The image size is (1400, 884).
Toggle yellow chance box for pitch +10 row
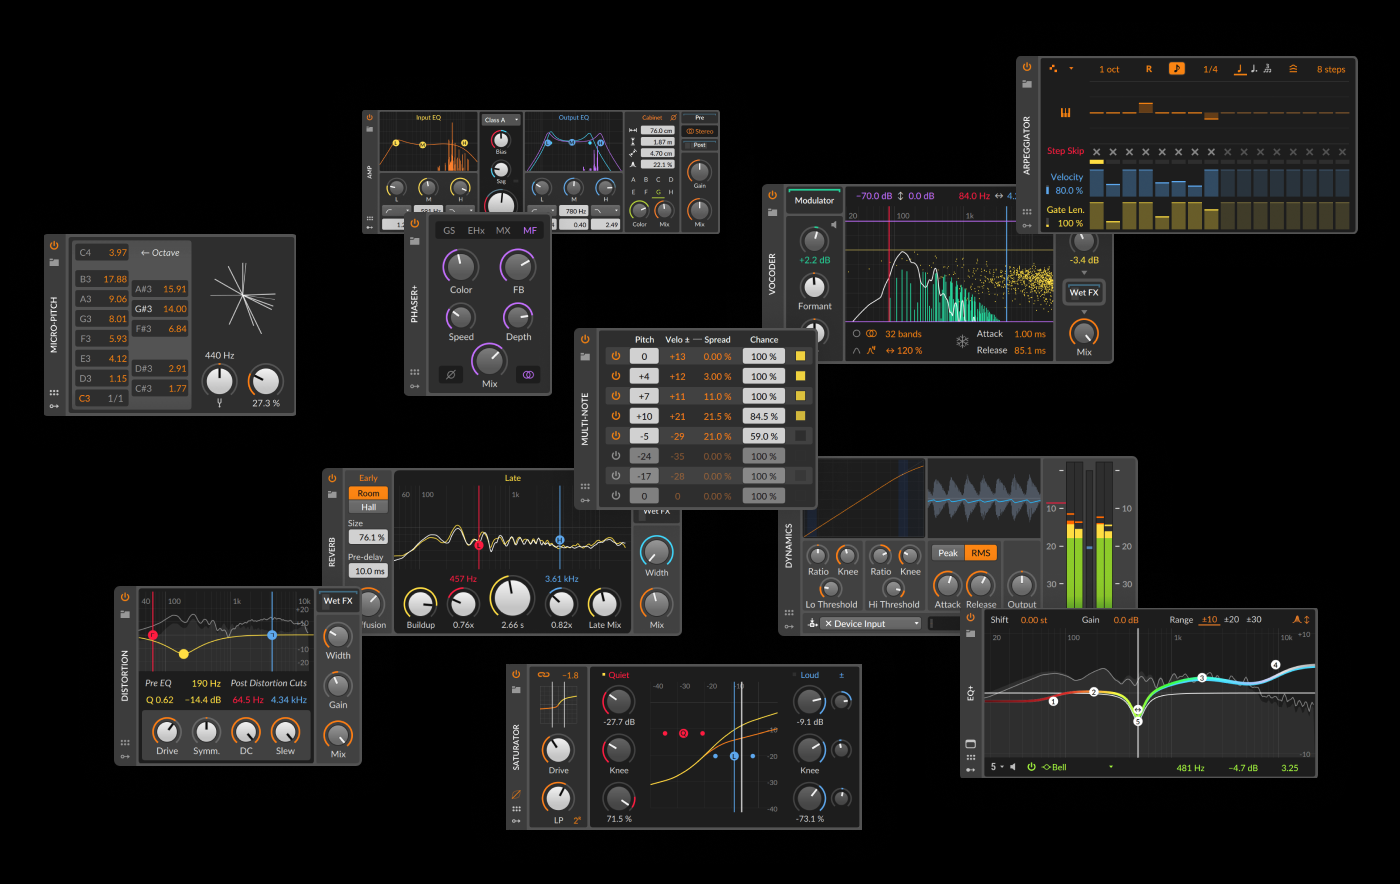click(800, 416)
